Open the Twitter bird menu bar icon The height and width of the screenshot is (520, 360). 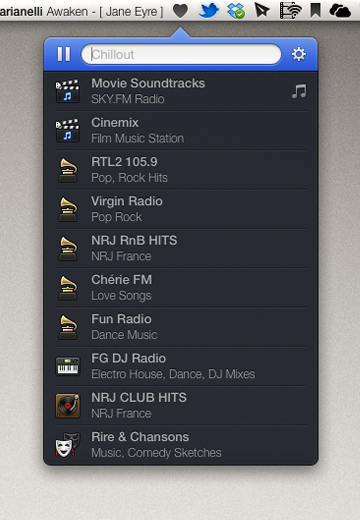click(209, 10)
